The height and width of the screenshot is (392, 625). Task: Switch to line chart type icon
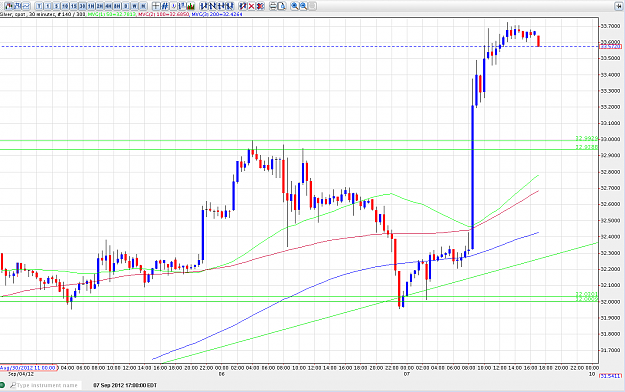[26, 6]
